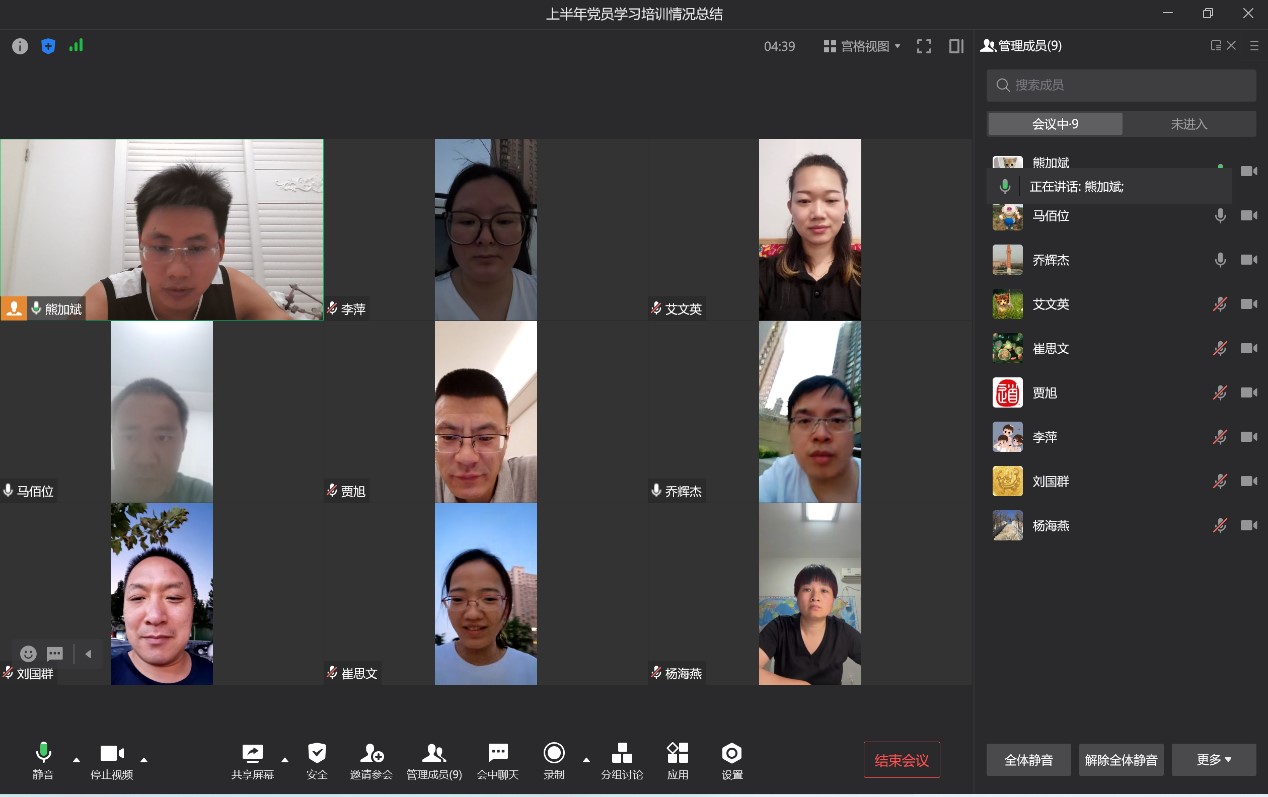1268x797 pixels.
Task: Open the grid view (宫格视图) dropdown
Action: (x=862, y=46)
